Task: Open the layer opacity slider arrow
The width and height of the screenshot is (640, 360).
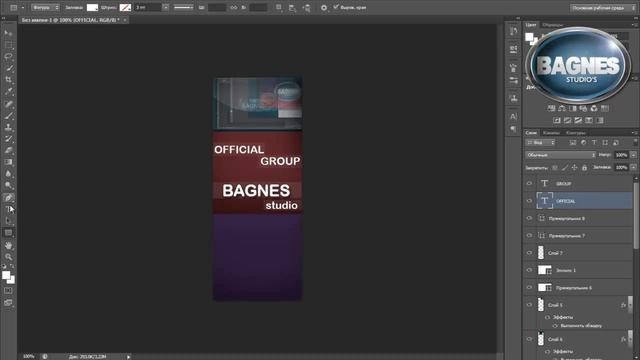Action: [633, 155]
